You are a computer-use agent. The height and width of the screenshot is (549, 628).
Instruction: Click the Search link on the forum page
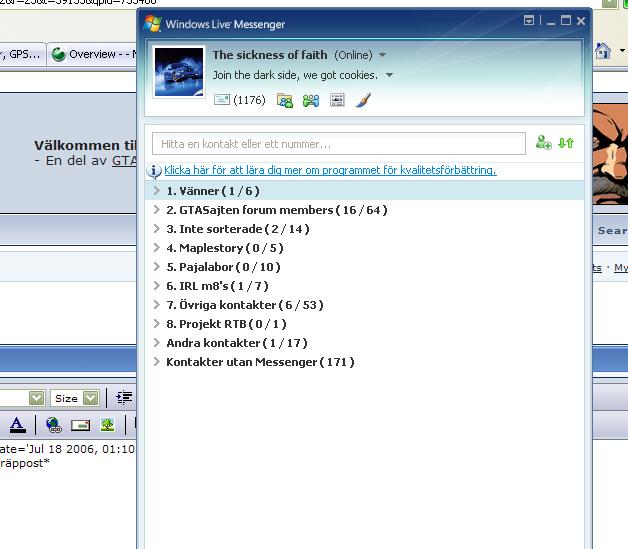coord(613,231)
